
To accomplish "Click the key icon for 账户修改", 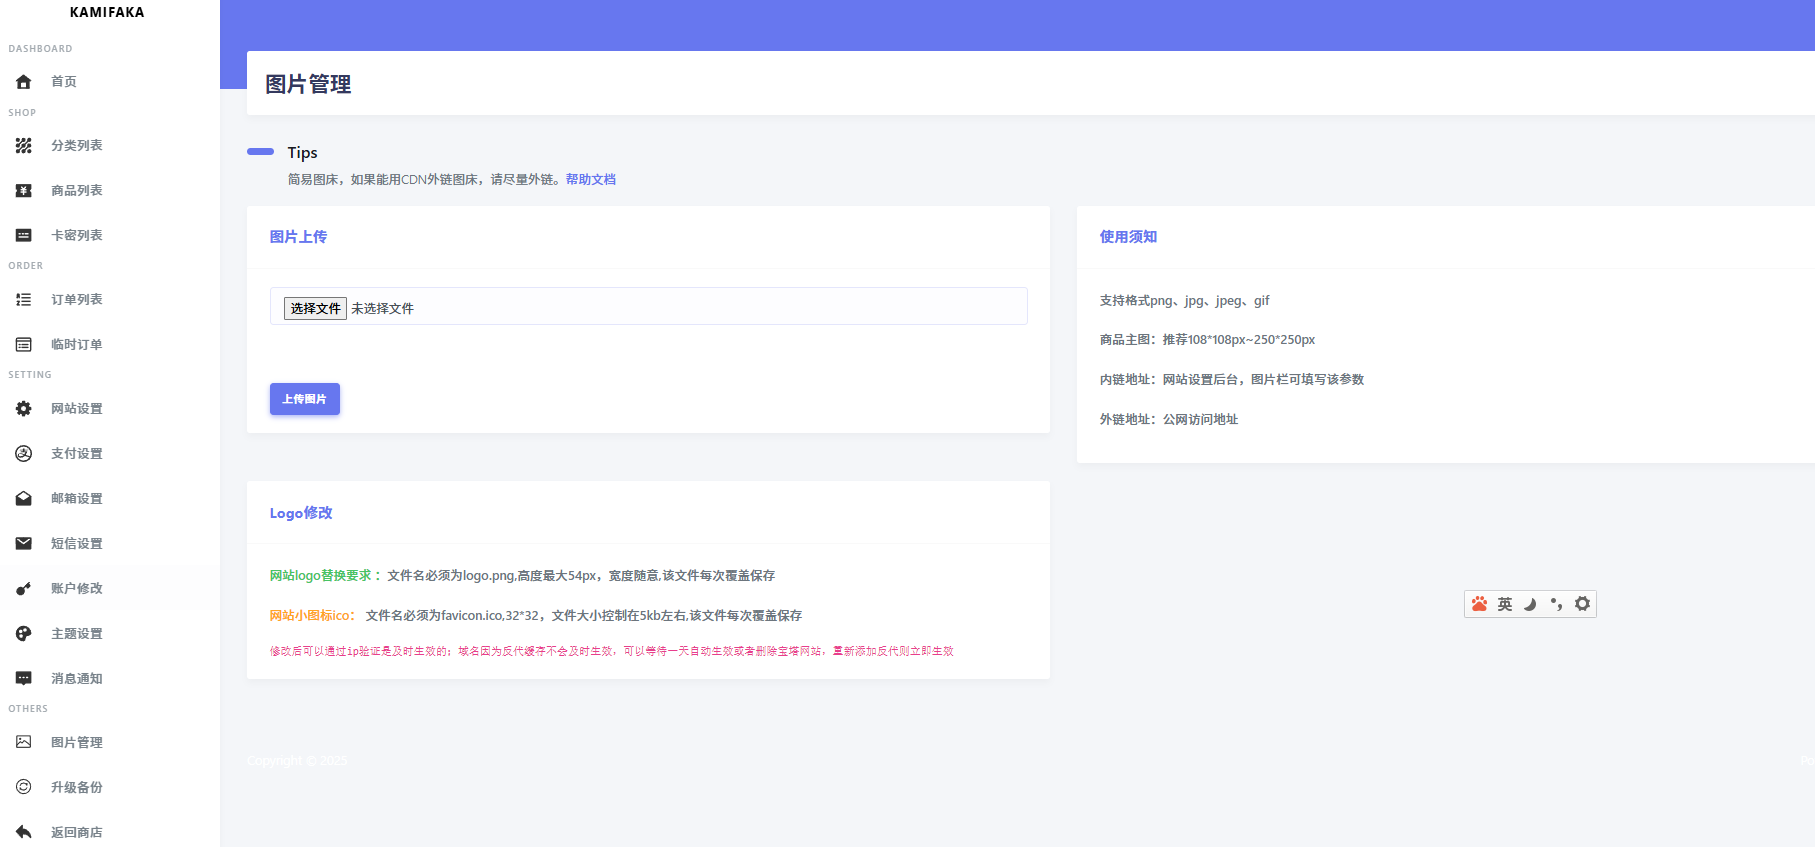I will [24, 589].
